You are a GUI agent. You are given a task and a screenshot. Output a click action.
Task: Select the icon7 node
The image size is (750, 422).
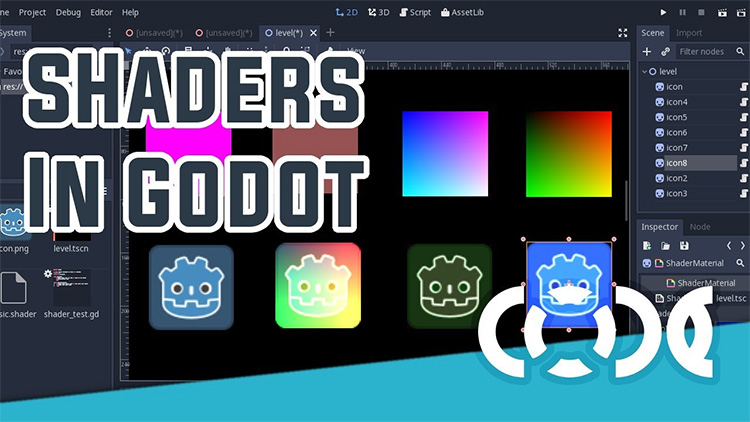[x=677, y=148]
